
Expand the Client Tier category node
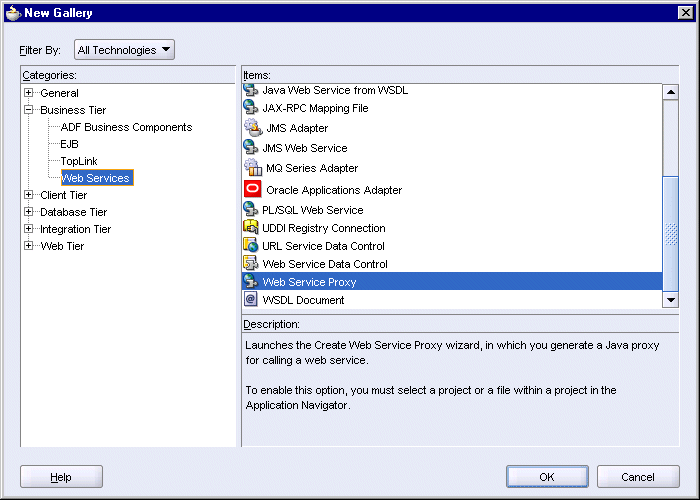click(29, 195)
